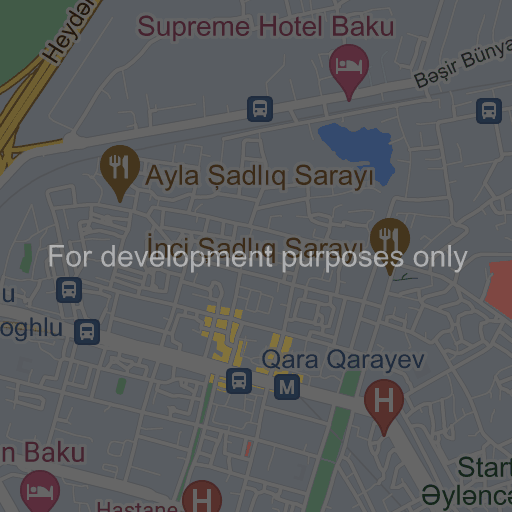
Task: Open the Supreme Hotel Baku text label
Action: coord(266,27)
